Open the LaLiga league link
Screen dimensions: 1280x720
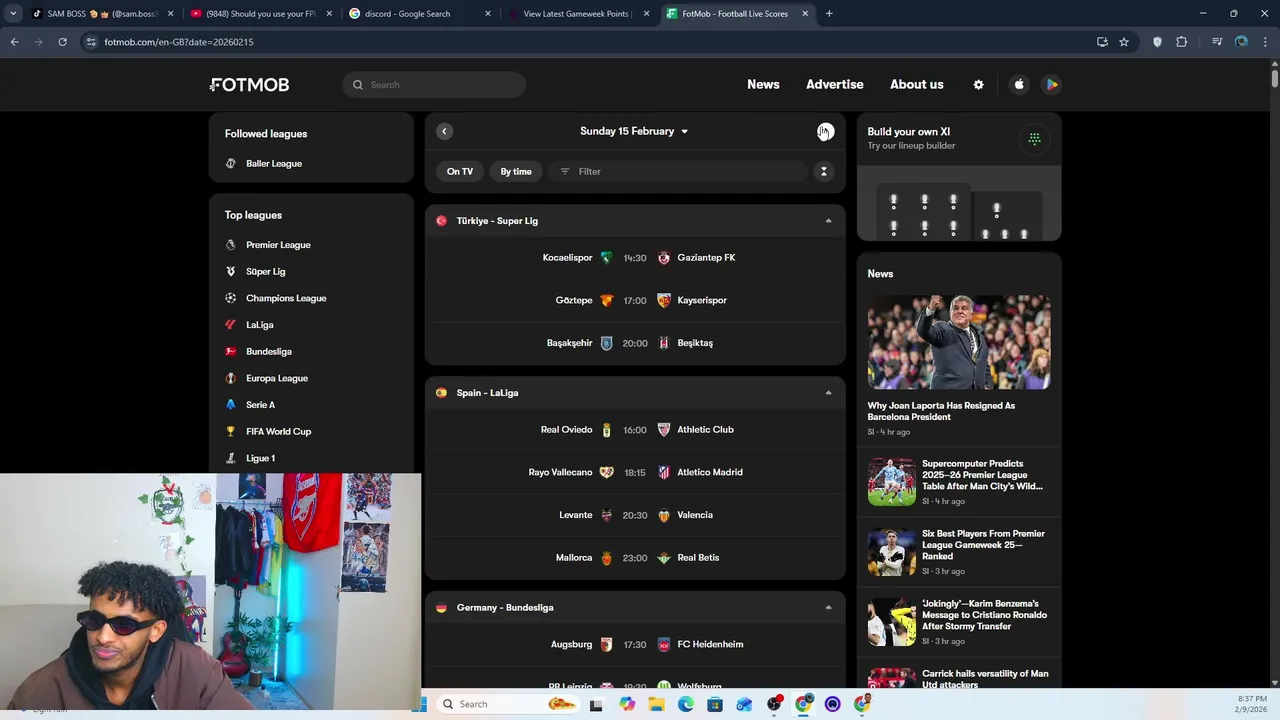[x=260, y=325]
